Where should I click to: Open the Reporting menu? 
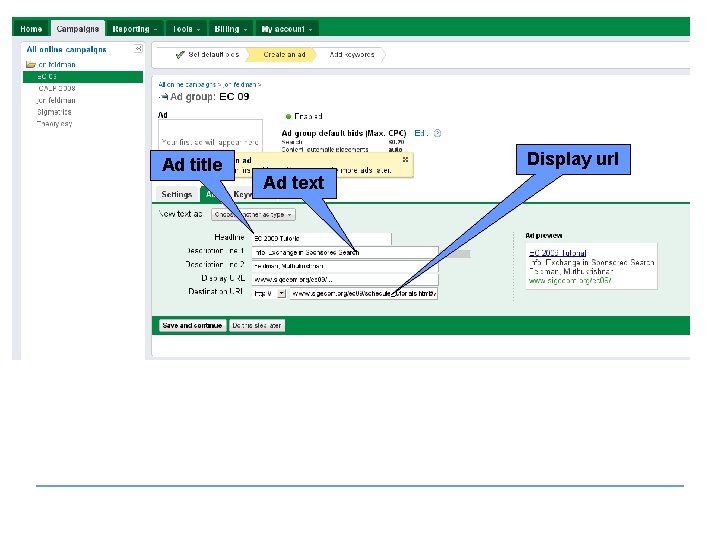coord(135,29)
